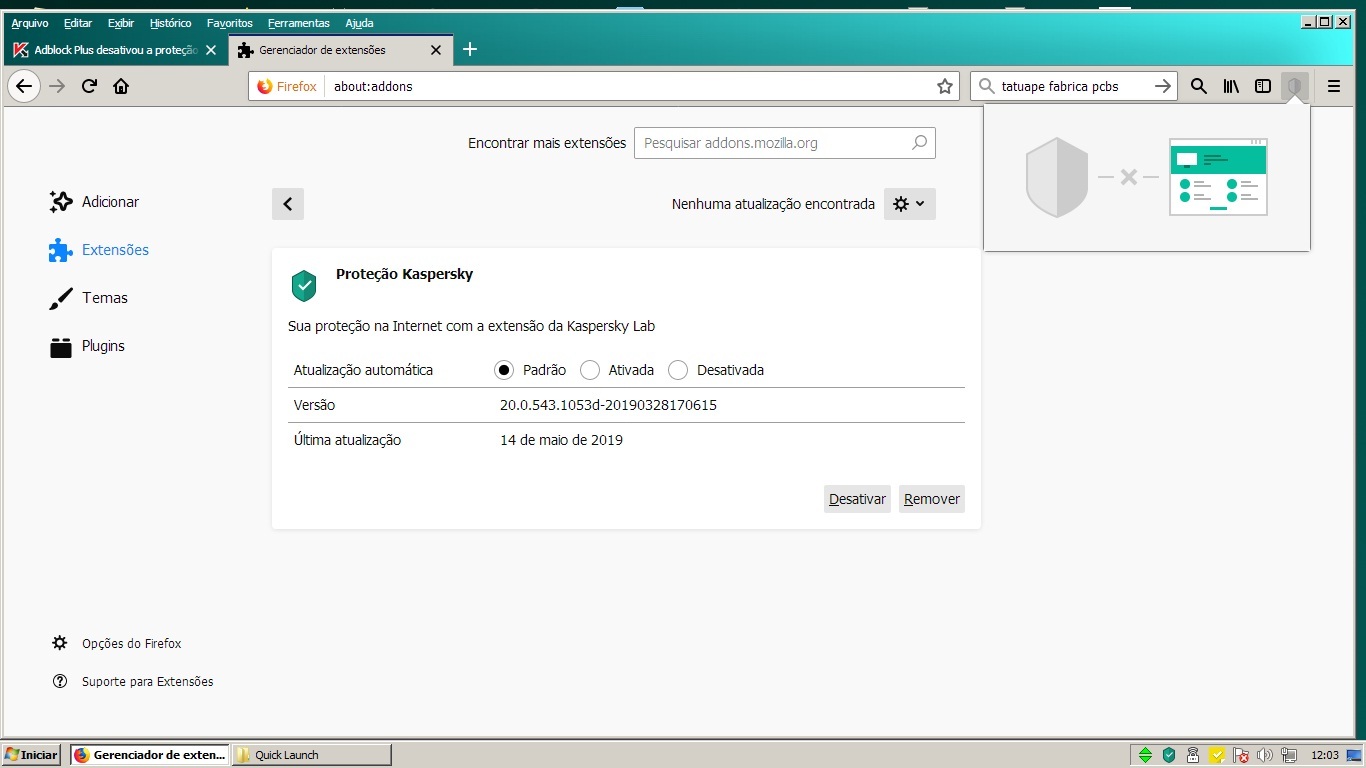Go to the Firefox home page
Image resolution: width=1366 pixels, height=768 pixels.
pos(121,86)
